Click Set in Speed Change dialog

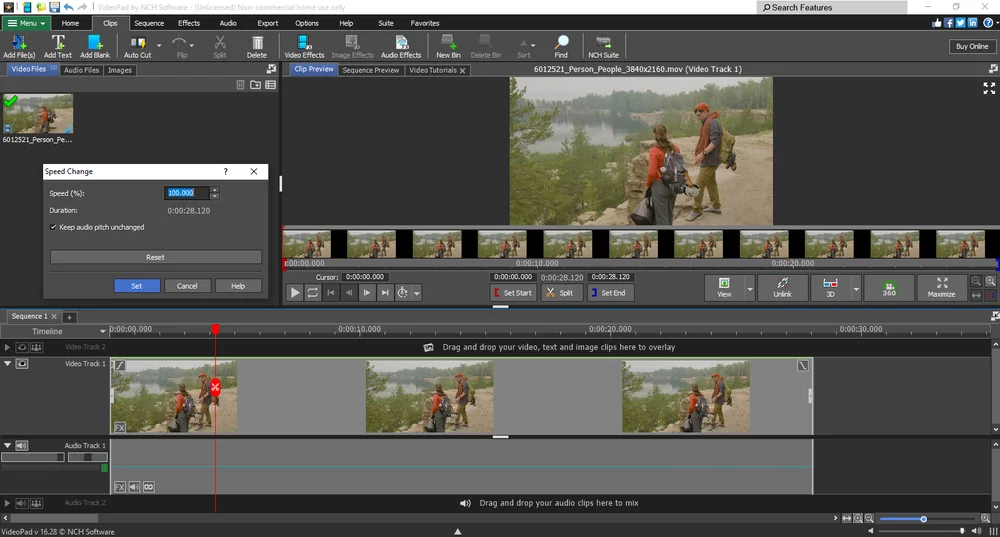pyautogui.click(x=136, y=286)
